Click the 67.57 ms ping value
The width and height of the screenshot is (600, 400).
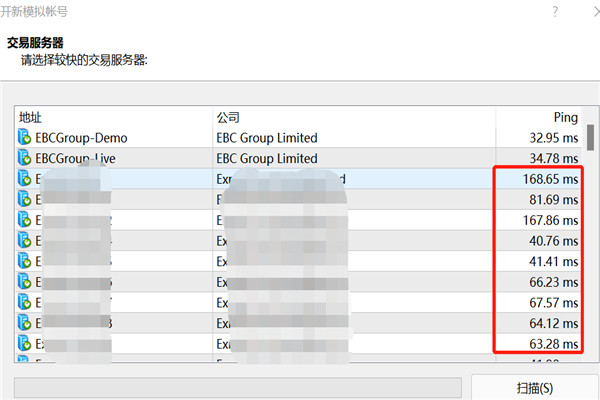click(554, 303)
